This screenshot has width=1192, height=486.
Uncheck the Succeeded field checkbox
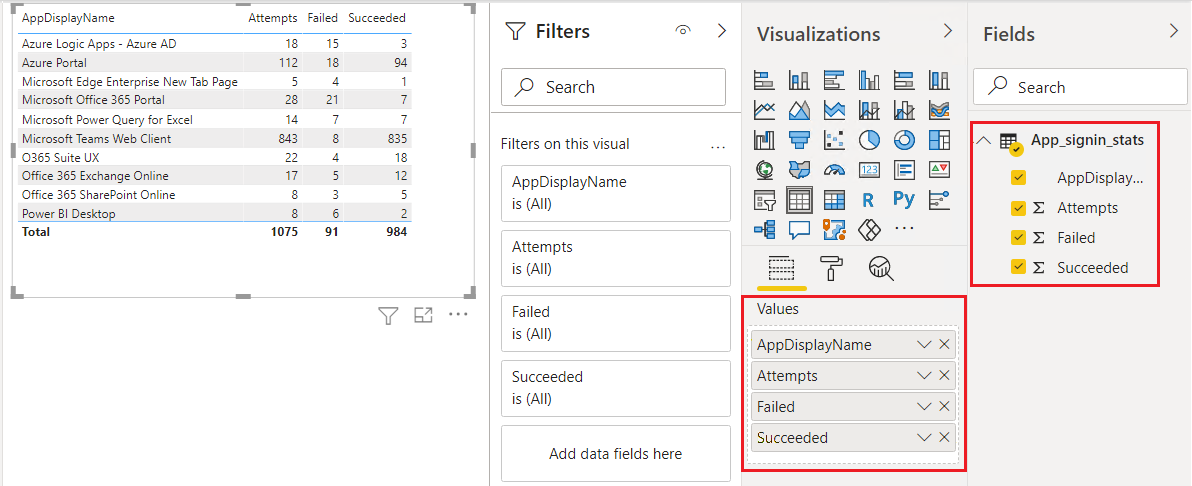pyautogui.click(x=1019, y=267)
